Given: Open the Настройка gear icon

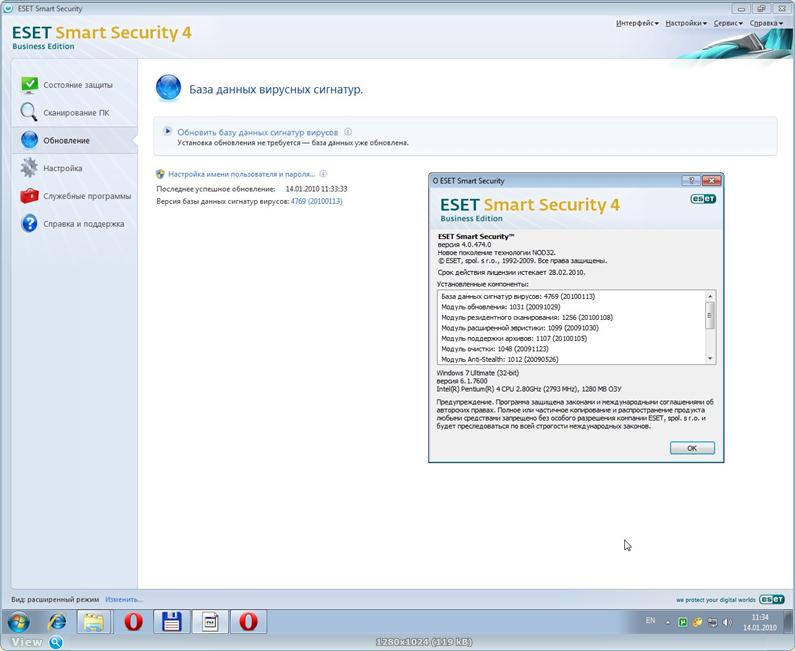Looking at the screenshot, I should click(29, 167).
